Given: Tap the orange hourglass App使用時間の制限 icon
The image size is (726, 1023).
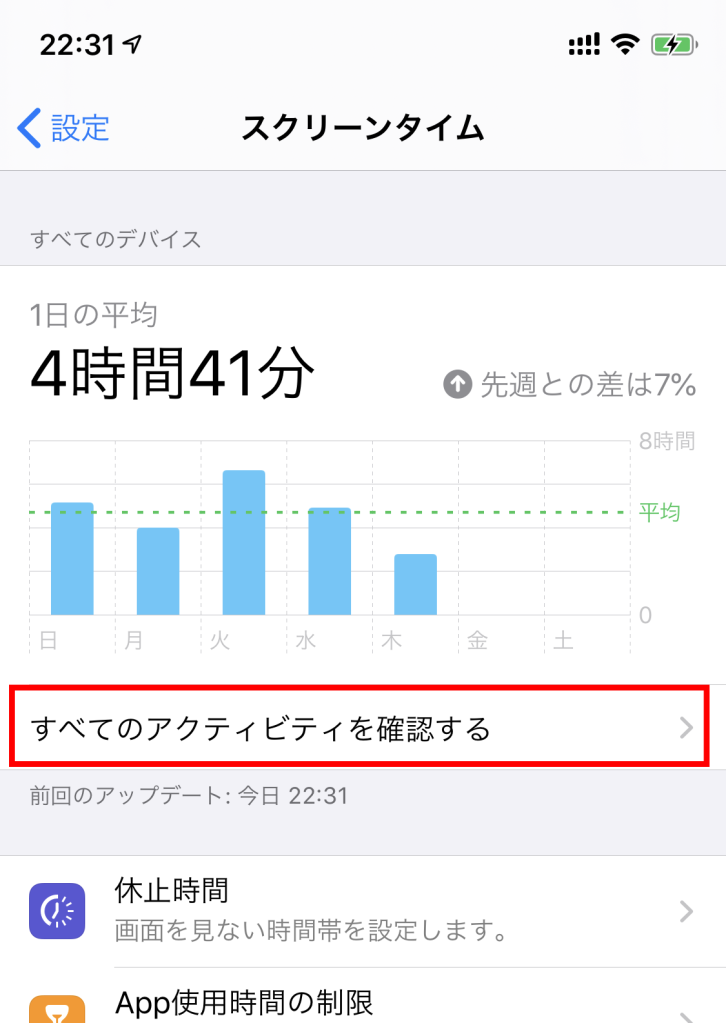Looking at the screenshot, I should (x=57, y=1009).
